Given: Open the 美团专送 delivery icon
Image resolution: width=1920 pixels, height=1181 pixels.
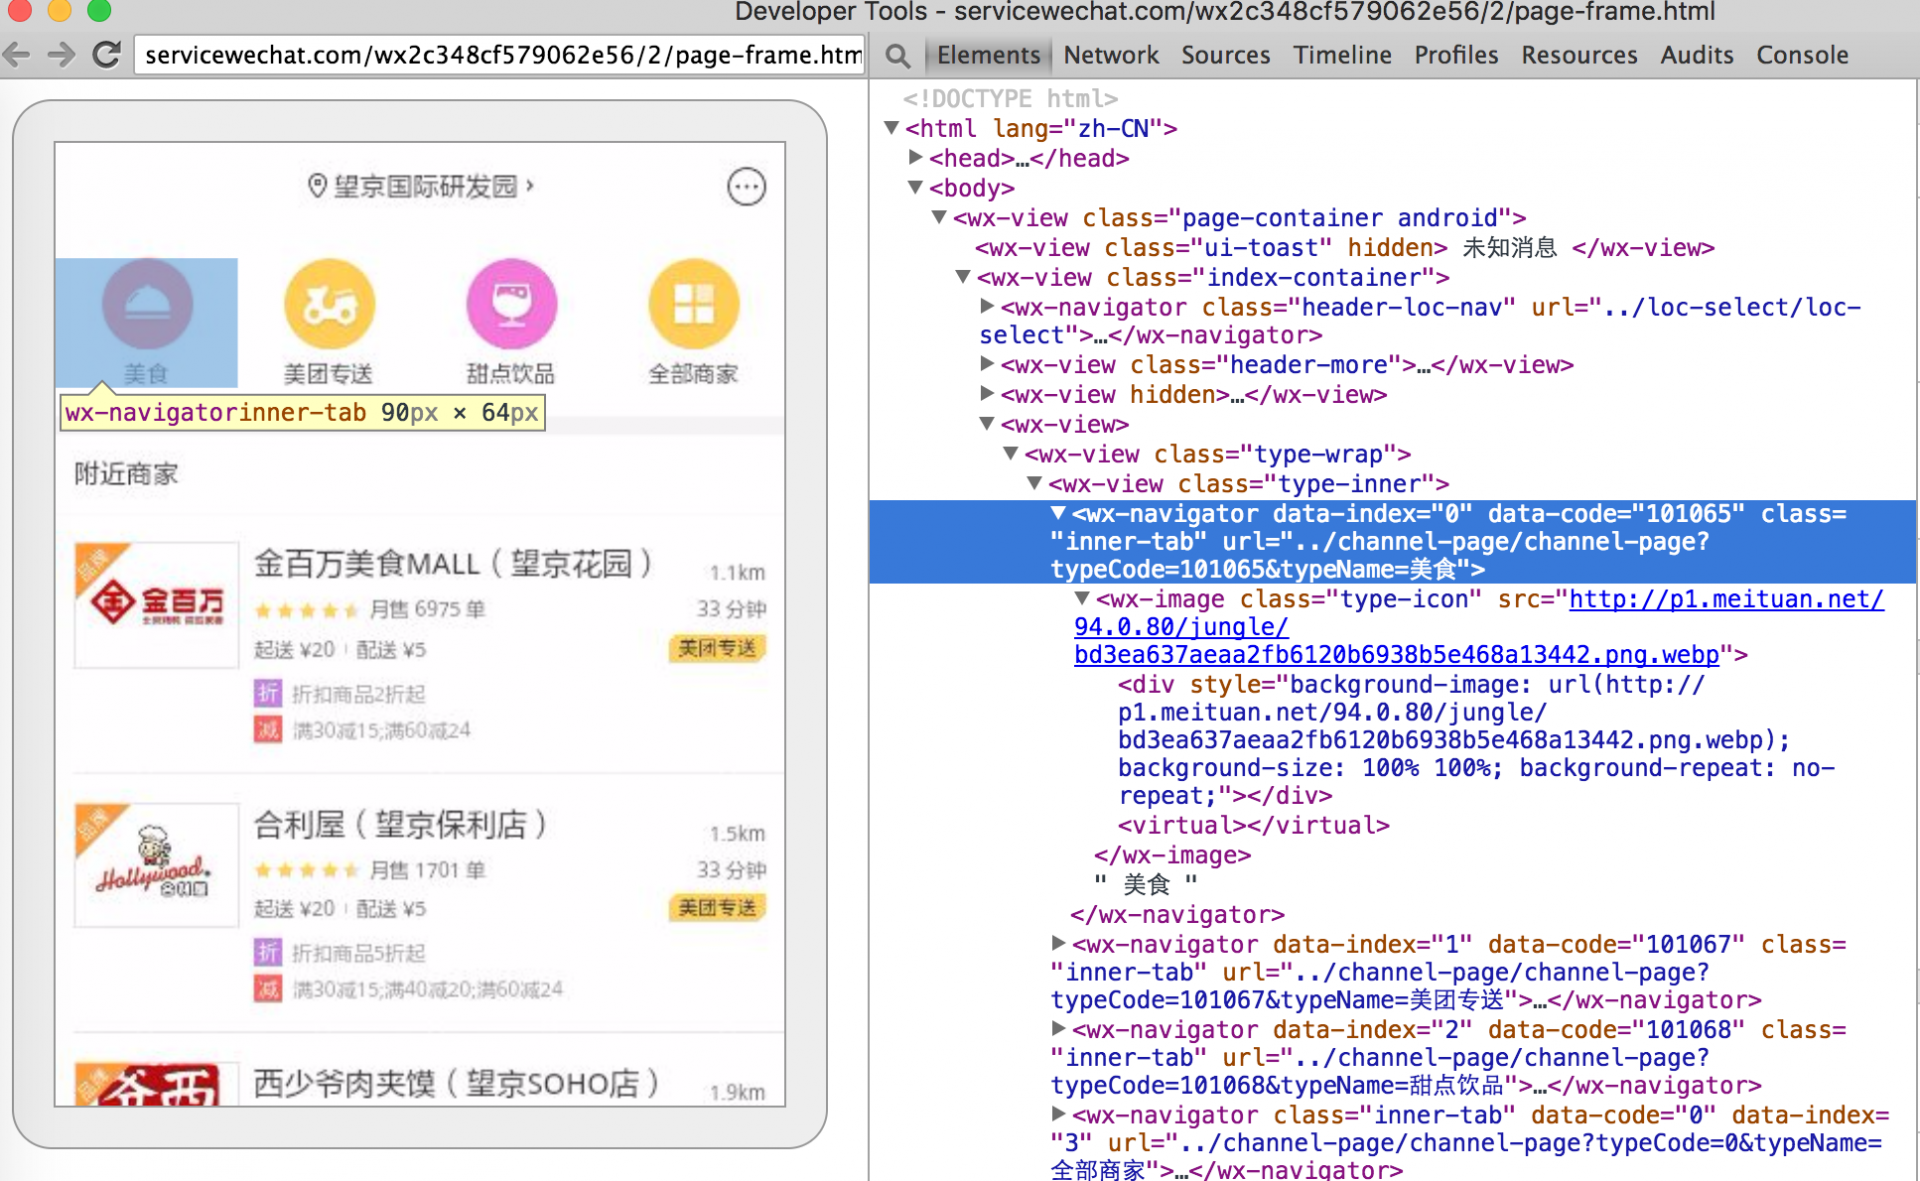Looking at the screenshot, I should [x=329, y=303].
